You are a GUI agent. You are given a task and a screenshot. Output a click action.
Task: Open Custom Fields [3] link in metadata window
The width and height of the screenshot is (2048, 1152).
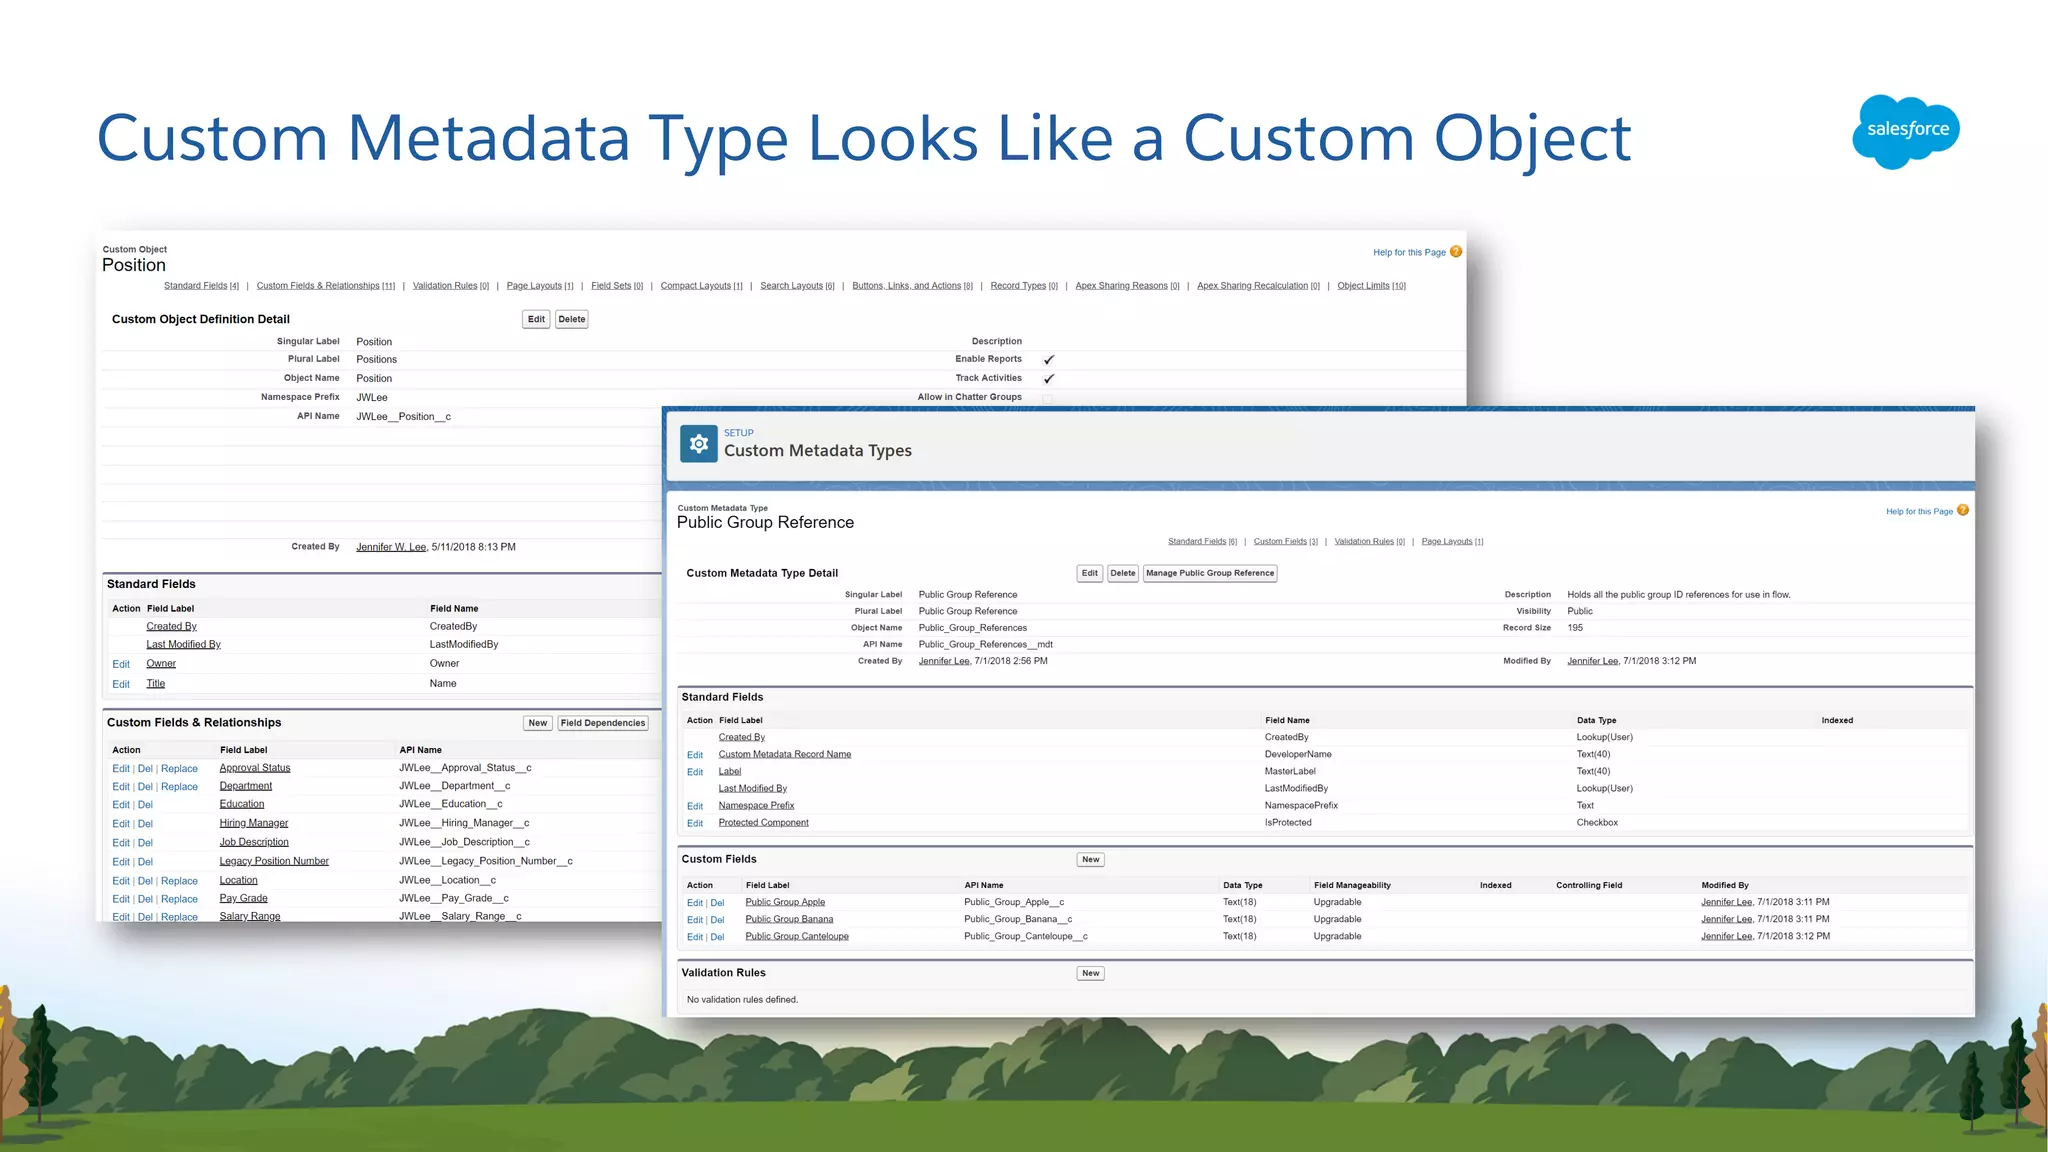coord(1286,542)
